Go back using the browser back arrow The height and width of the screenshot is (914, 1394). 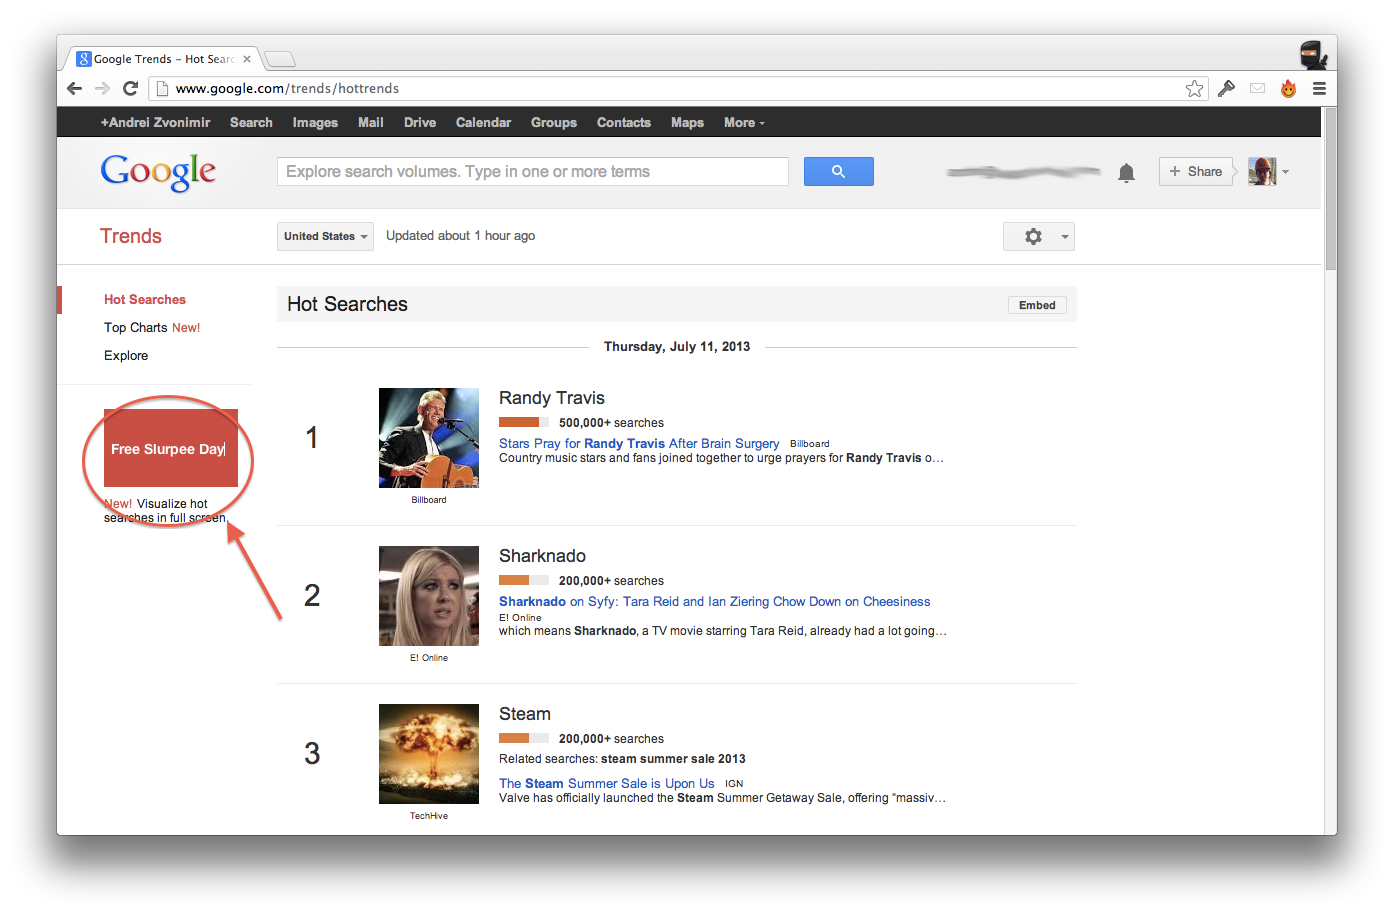tap(74, 88)
